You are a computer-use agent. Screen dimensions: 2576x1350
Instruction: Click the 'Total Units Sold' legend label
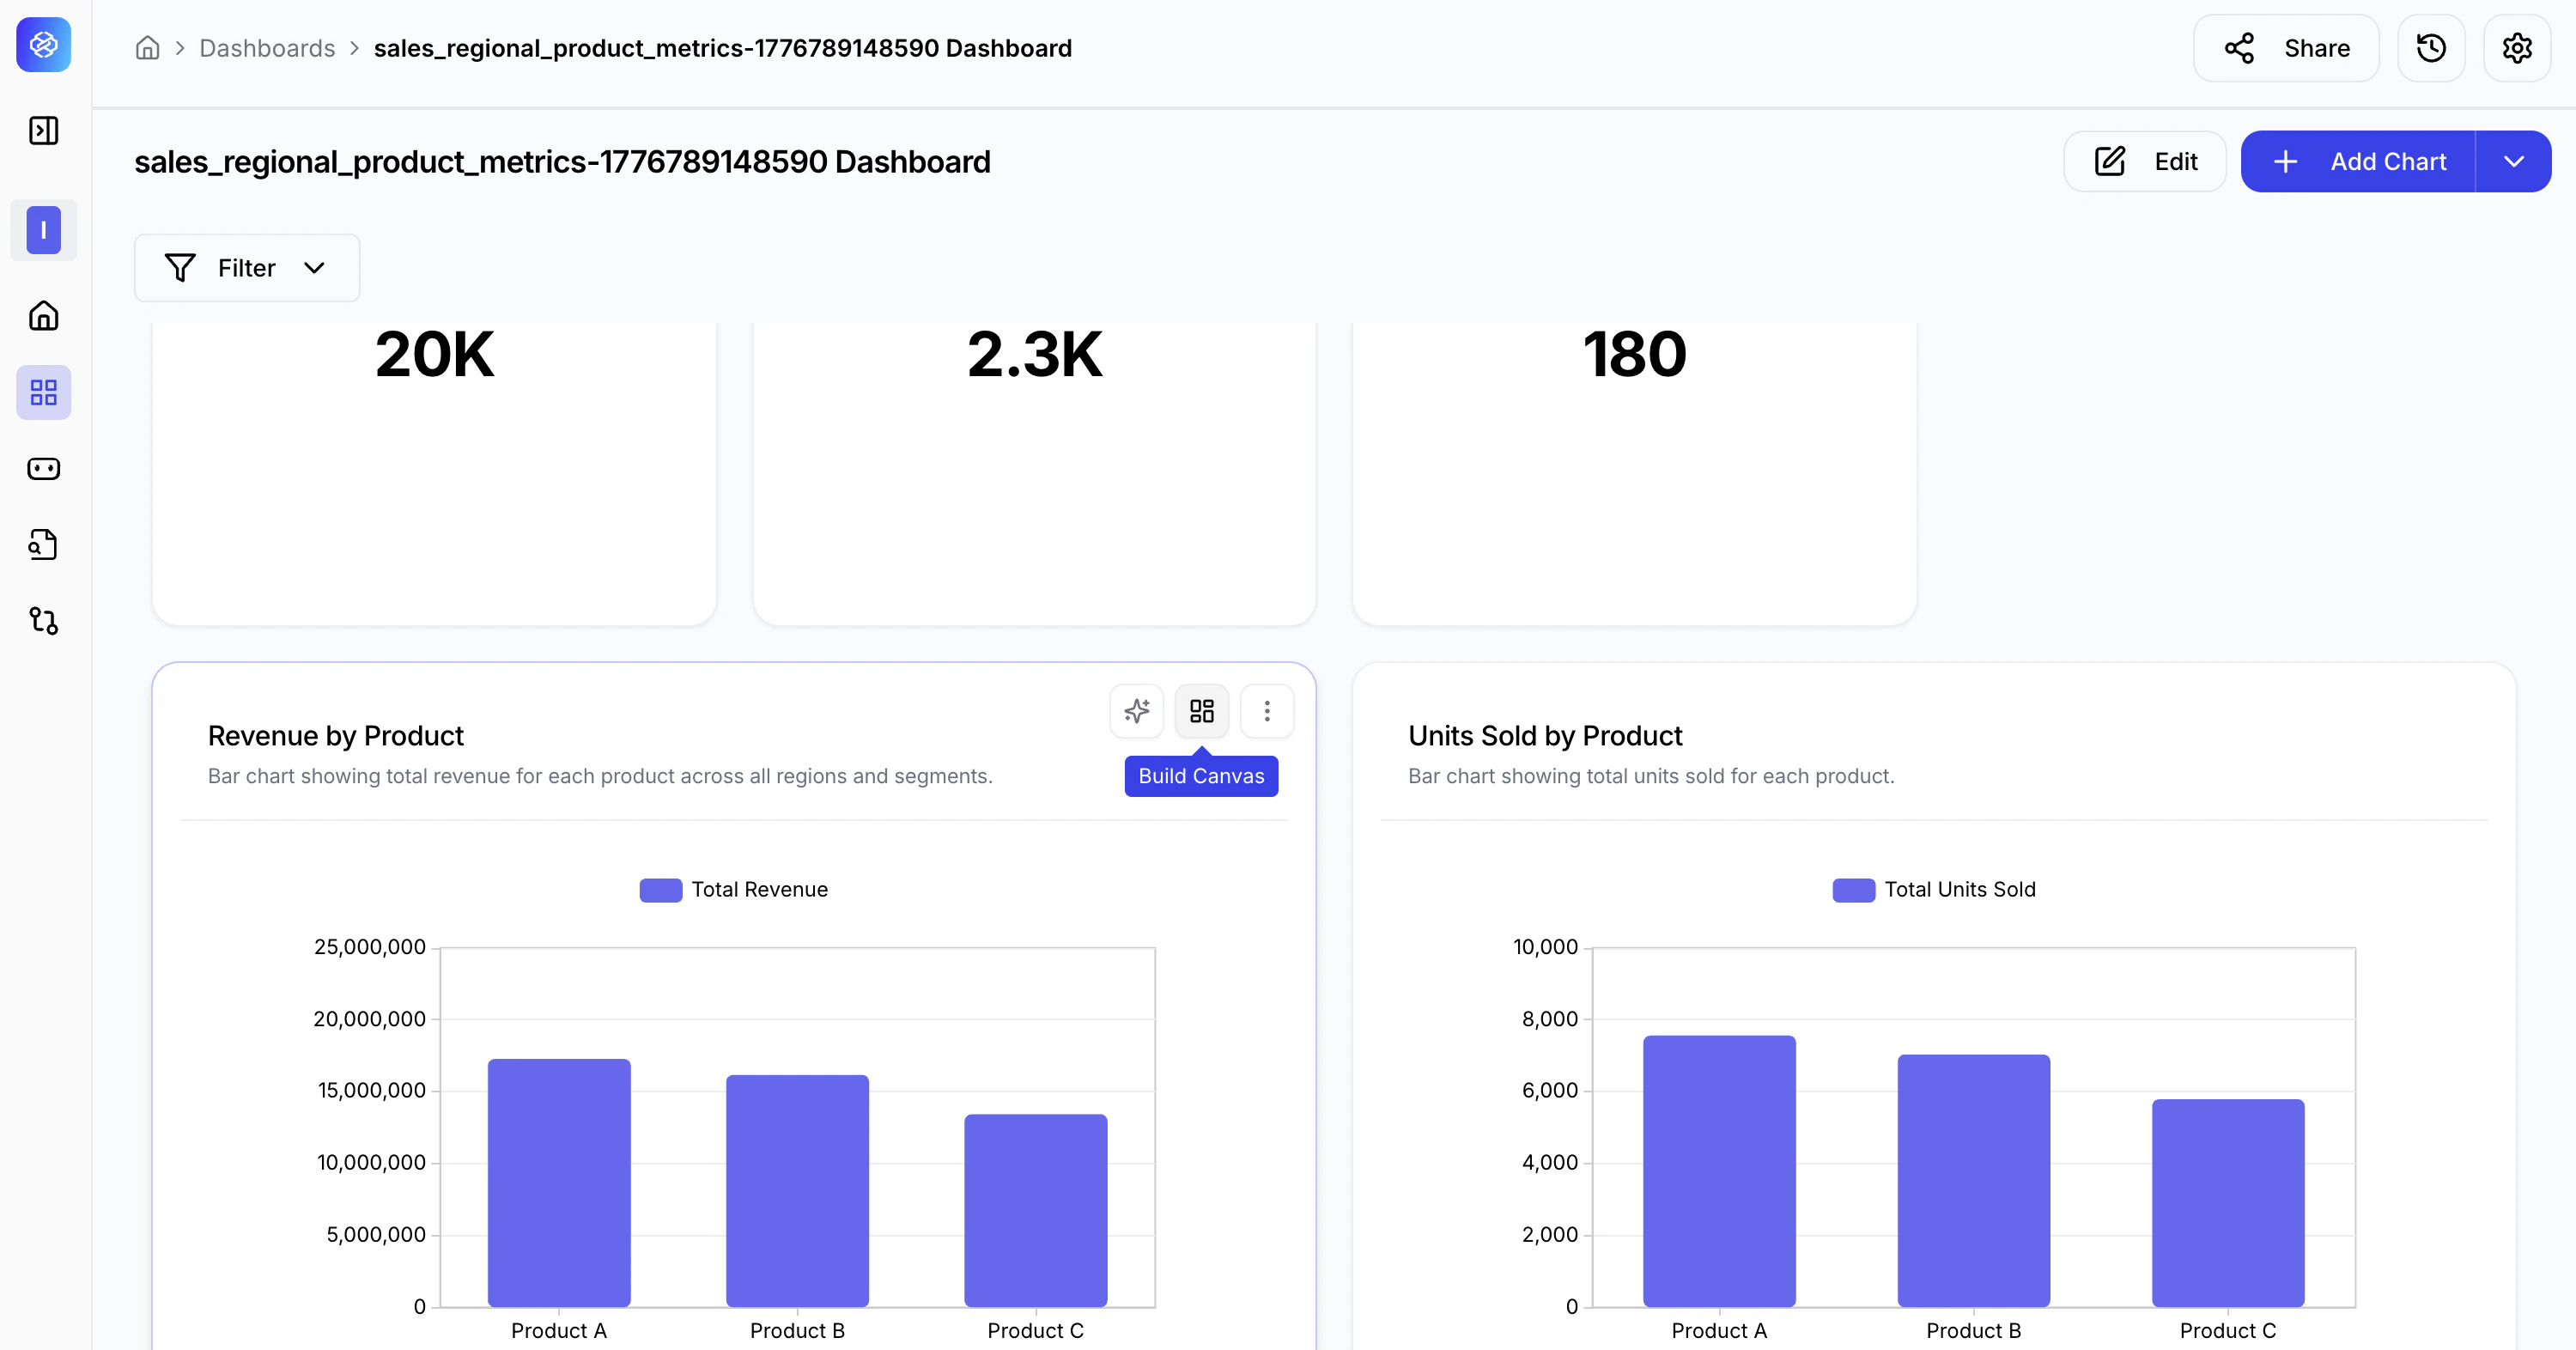click(1960, 890)
